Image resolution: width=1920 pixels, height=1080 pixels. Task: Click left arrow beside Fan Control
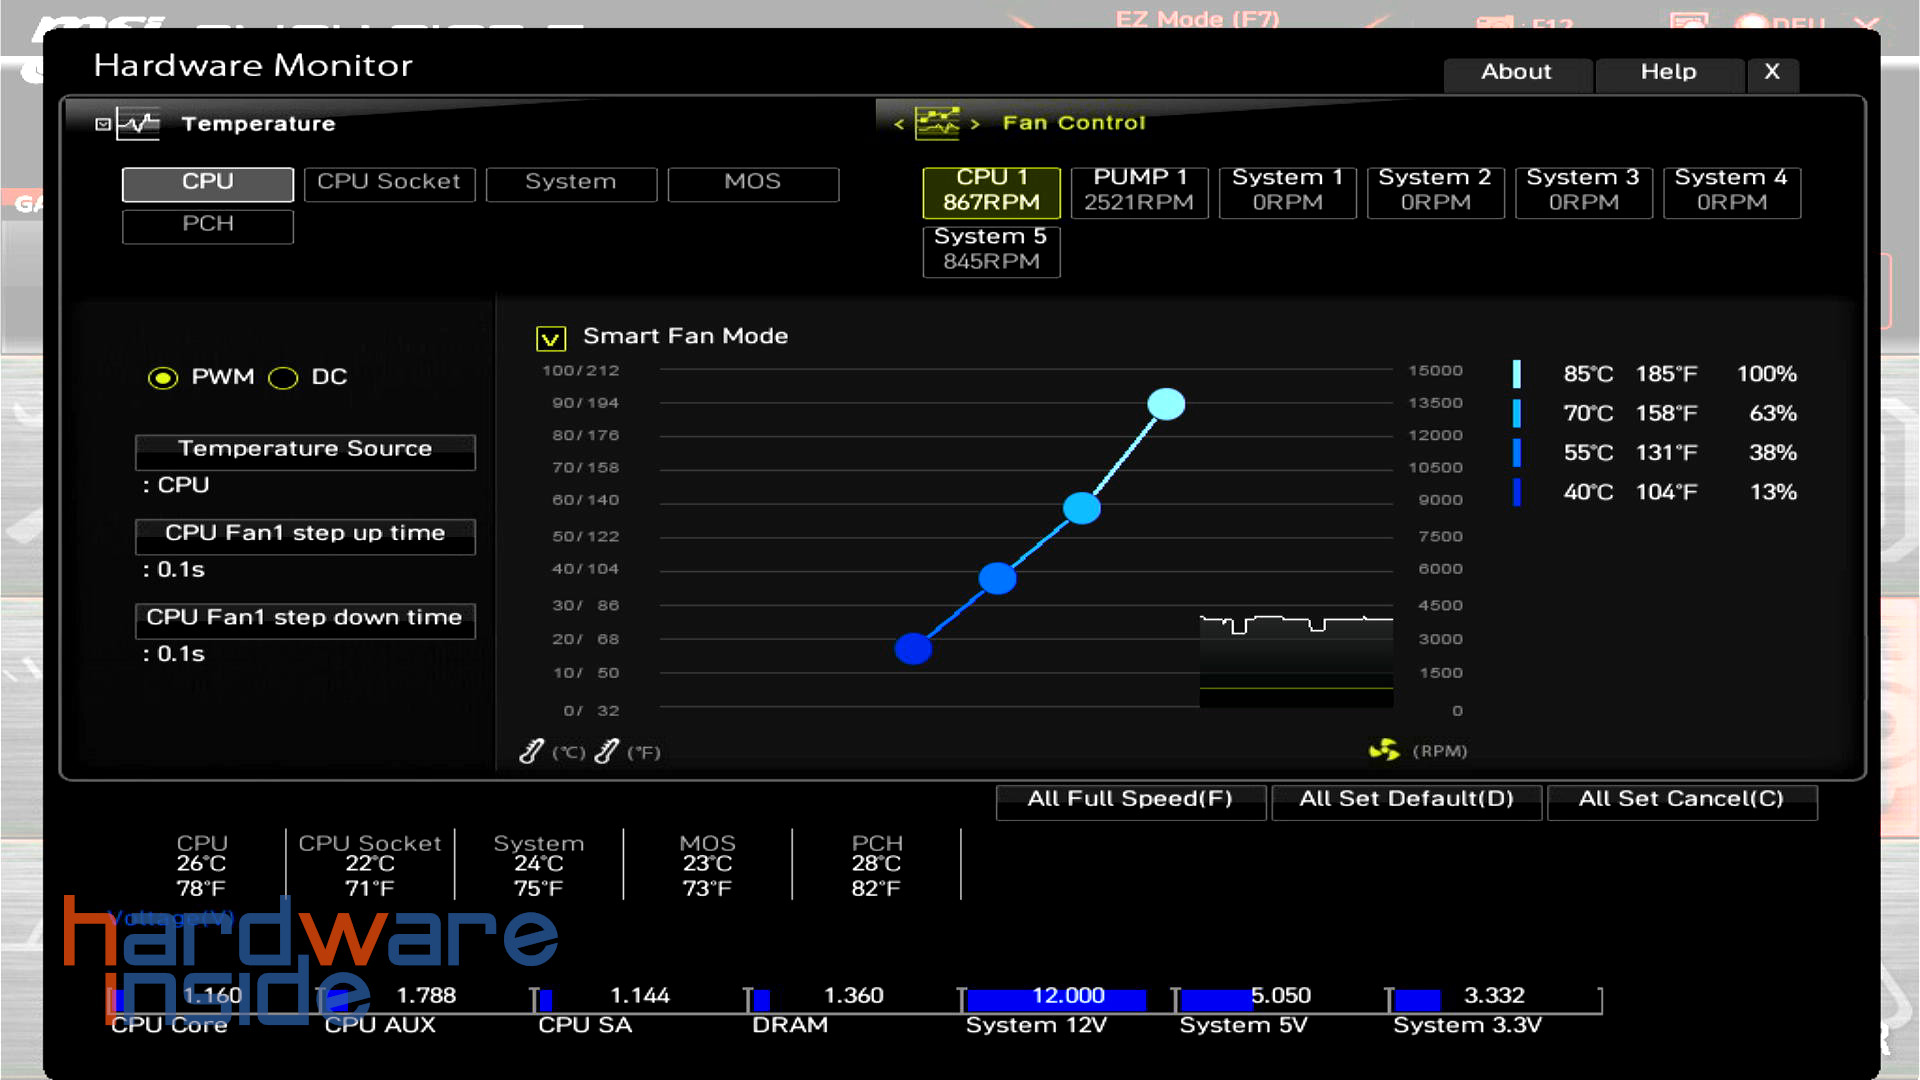pyautogui.click(x=898, y=124)
